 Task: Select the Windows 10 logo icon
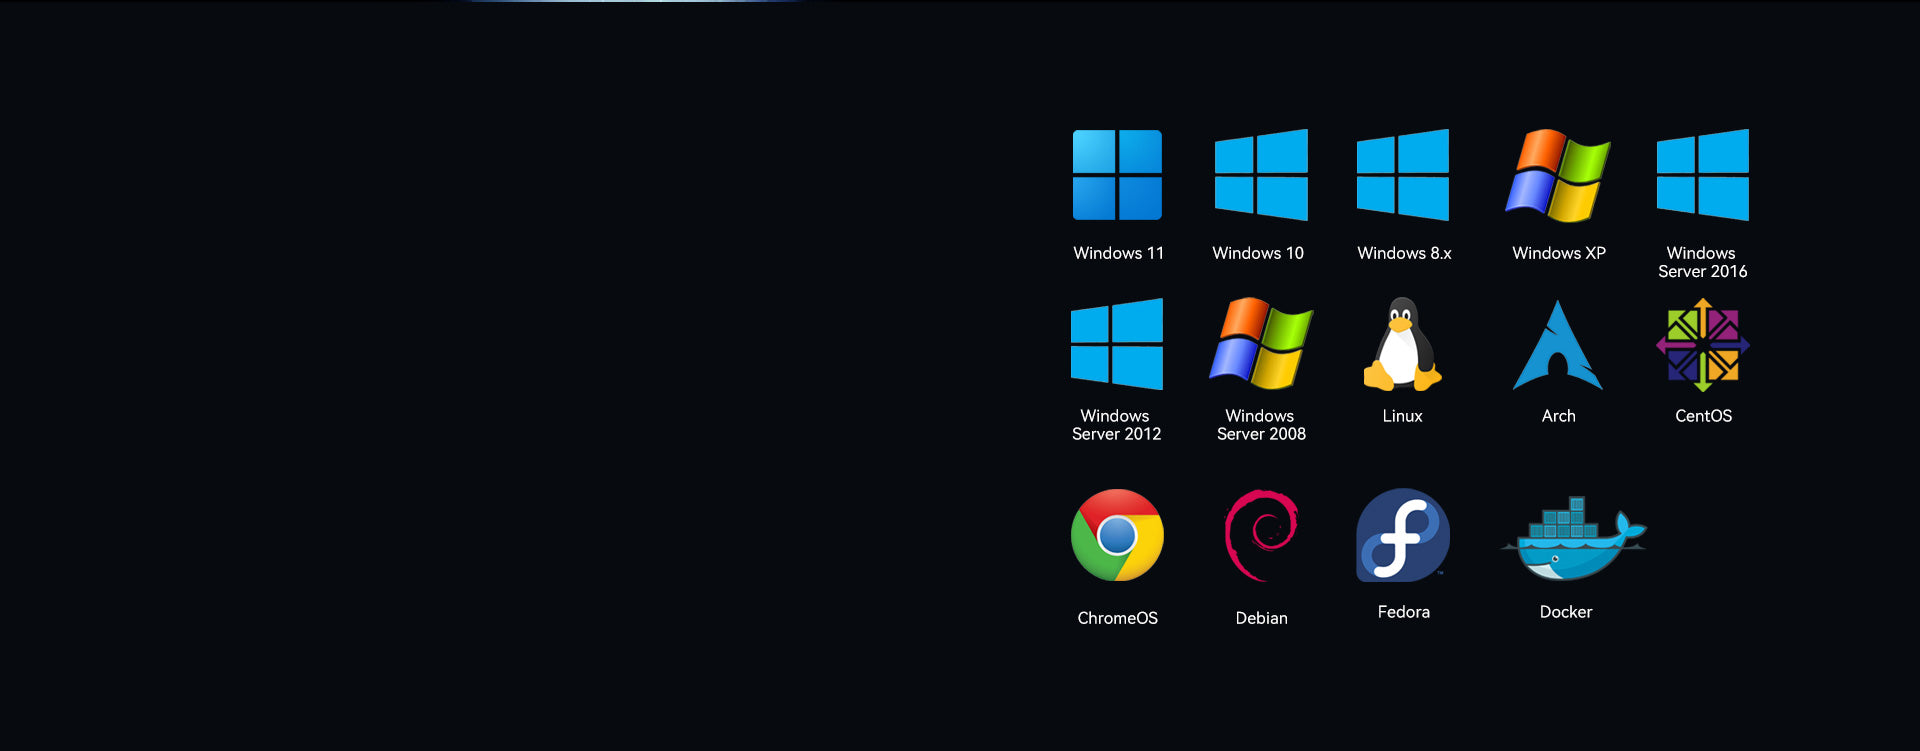pyautogui.click(x=1261, y=175)
